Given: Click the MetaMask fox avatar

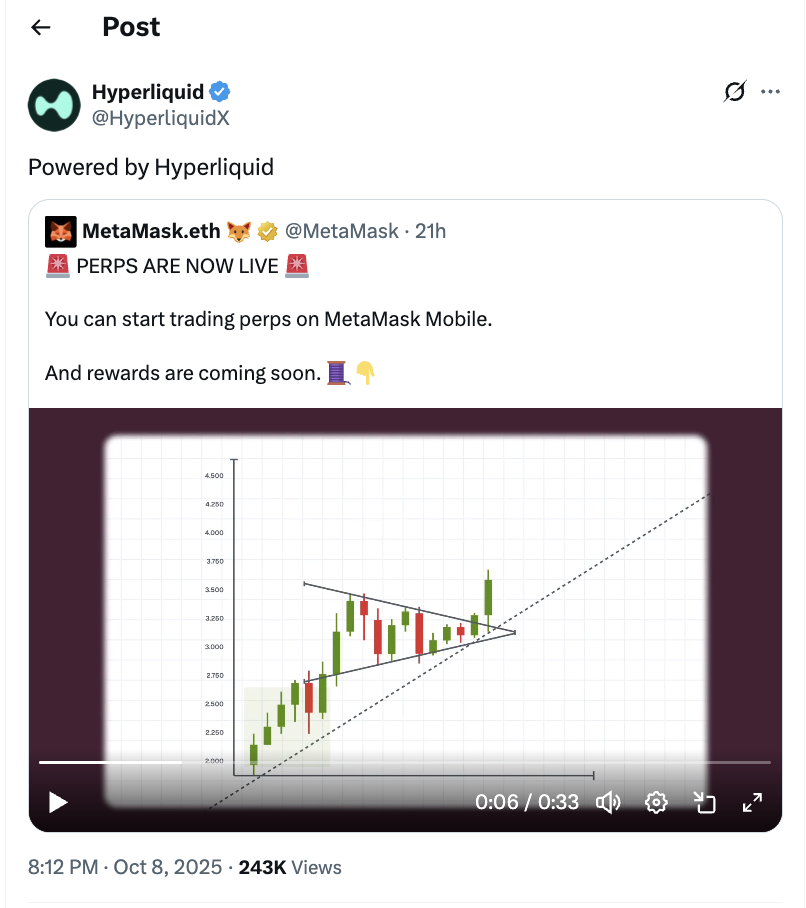Looking at the screenshot, I should 61,232.
